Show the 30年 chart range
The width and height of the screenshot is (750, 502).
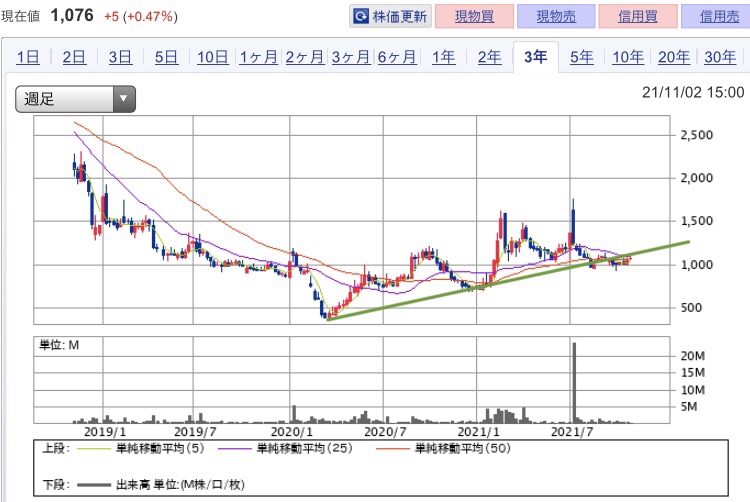(x=720, y=57)
